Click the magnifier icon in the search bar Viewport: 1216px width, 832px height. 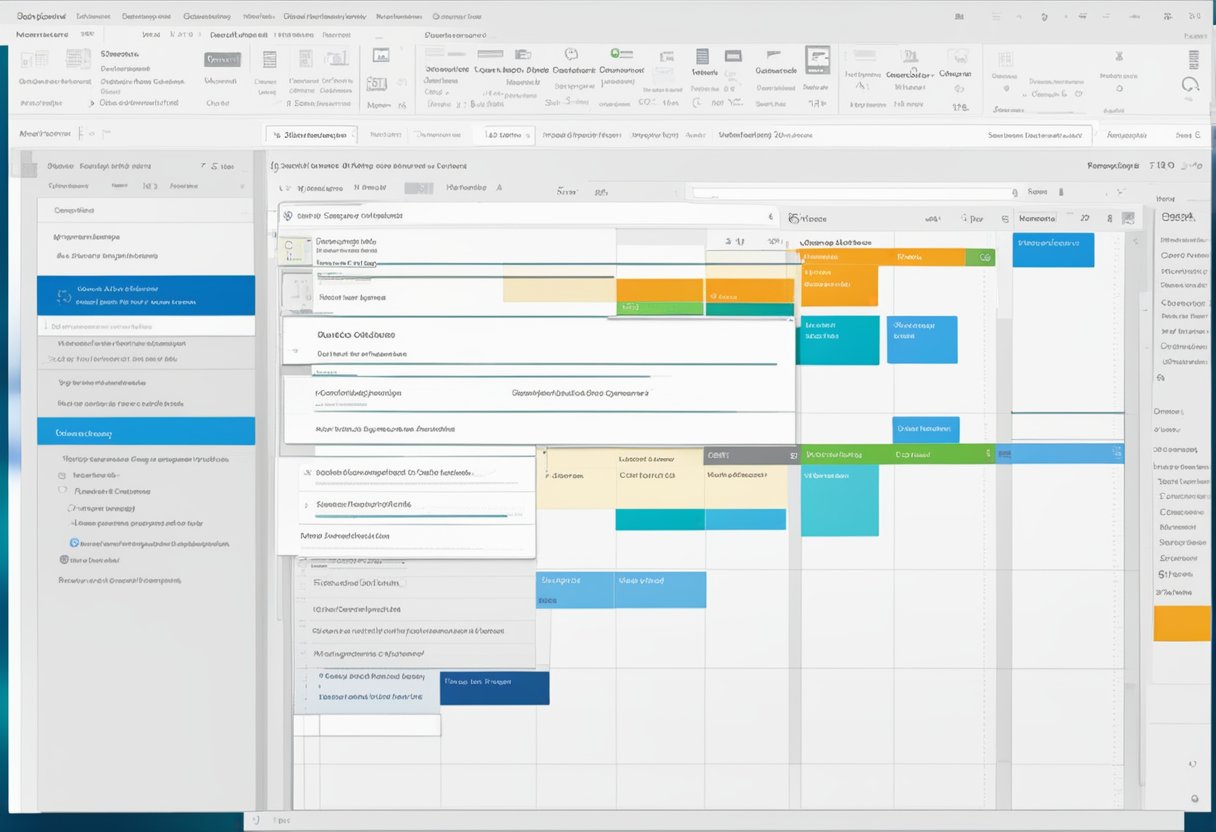click(x=1014, y=192)
